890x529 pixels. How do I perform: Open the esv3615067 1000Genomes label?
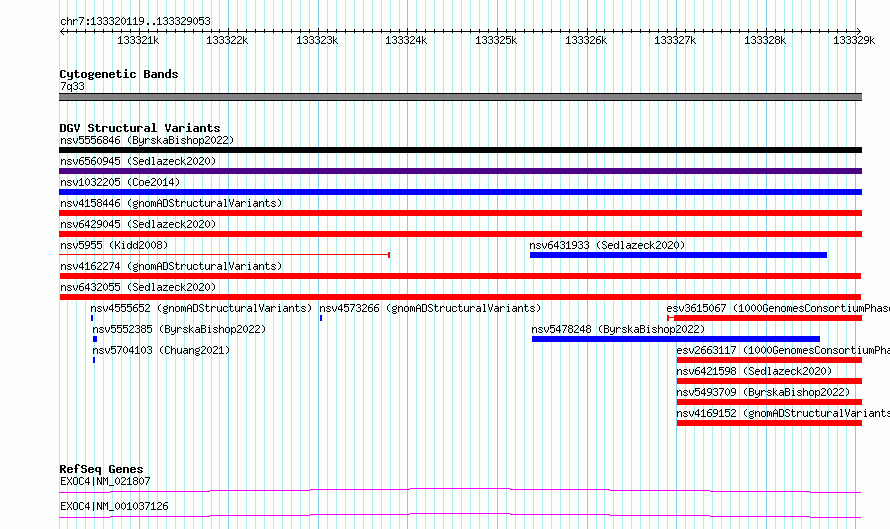[778, 308]
